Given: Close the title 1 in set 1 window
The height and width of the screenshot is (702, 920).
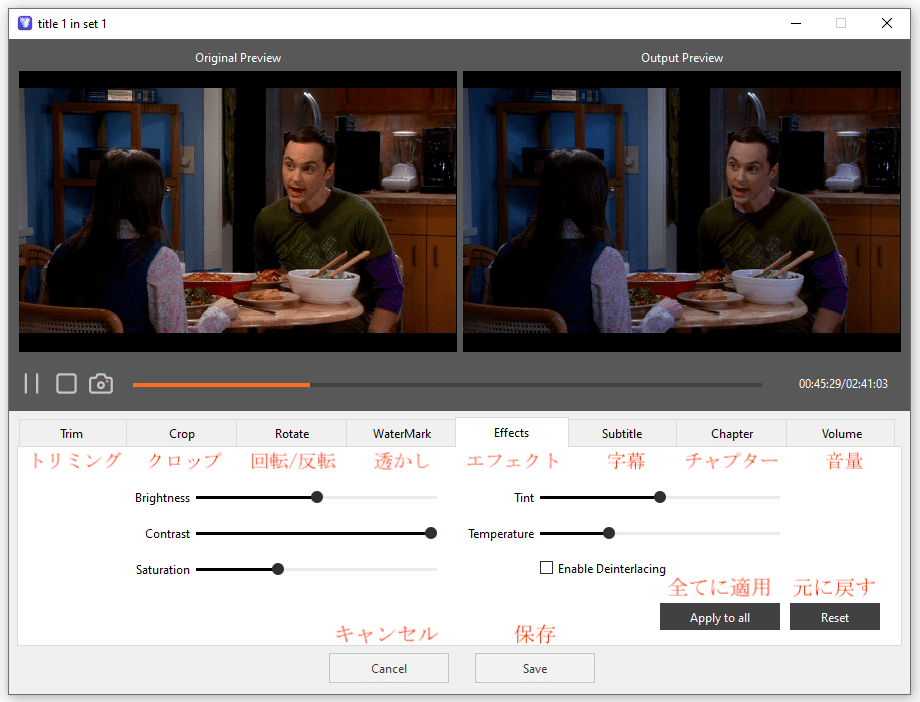Looking at the screenshot, I should (x=887, y=23).
